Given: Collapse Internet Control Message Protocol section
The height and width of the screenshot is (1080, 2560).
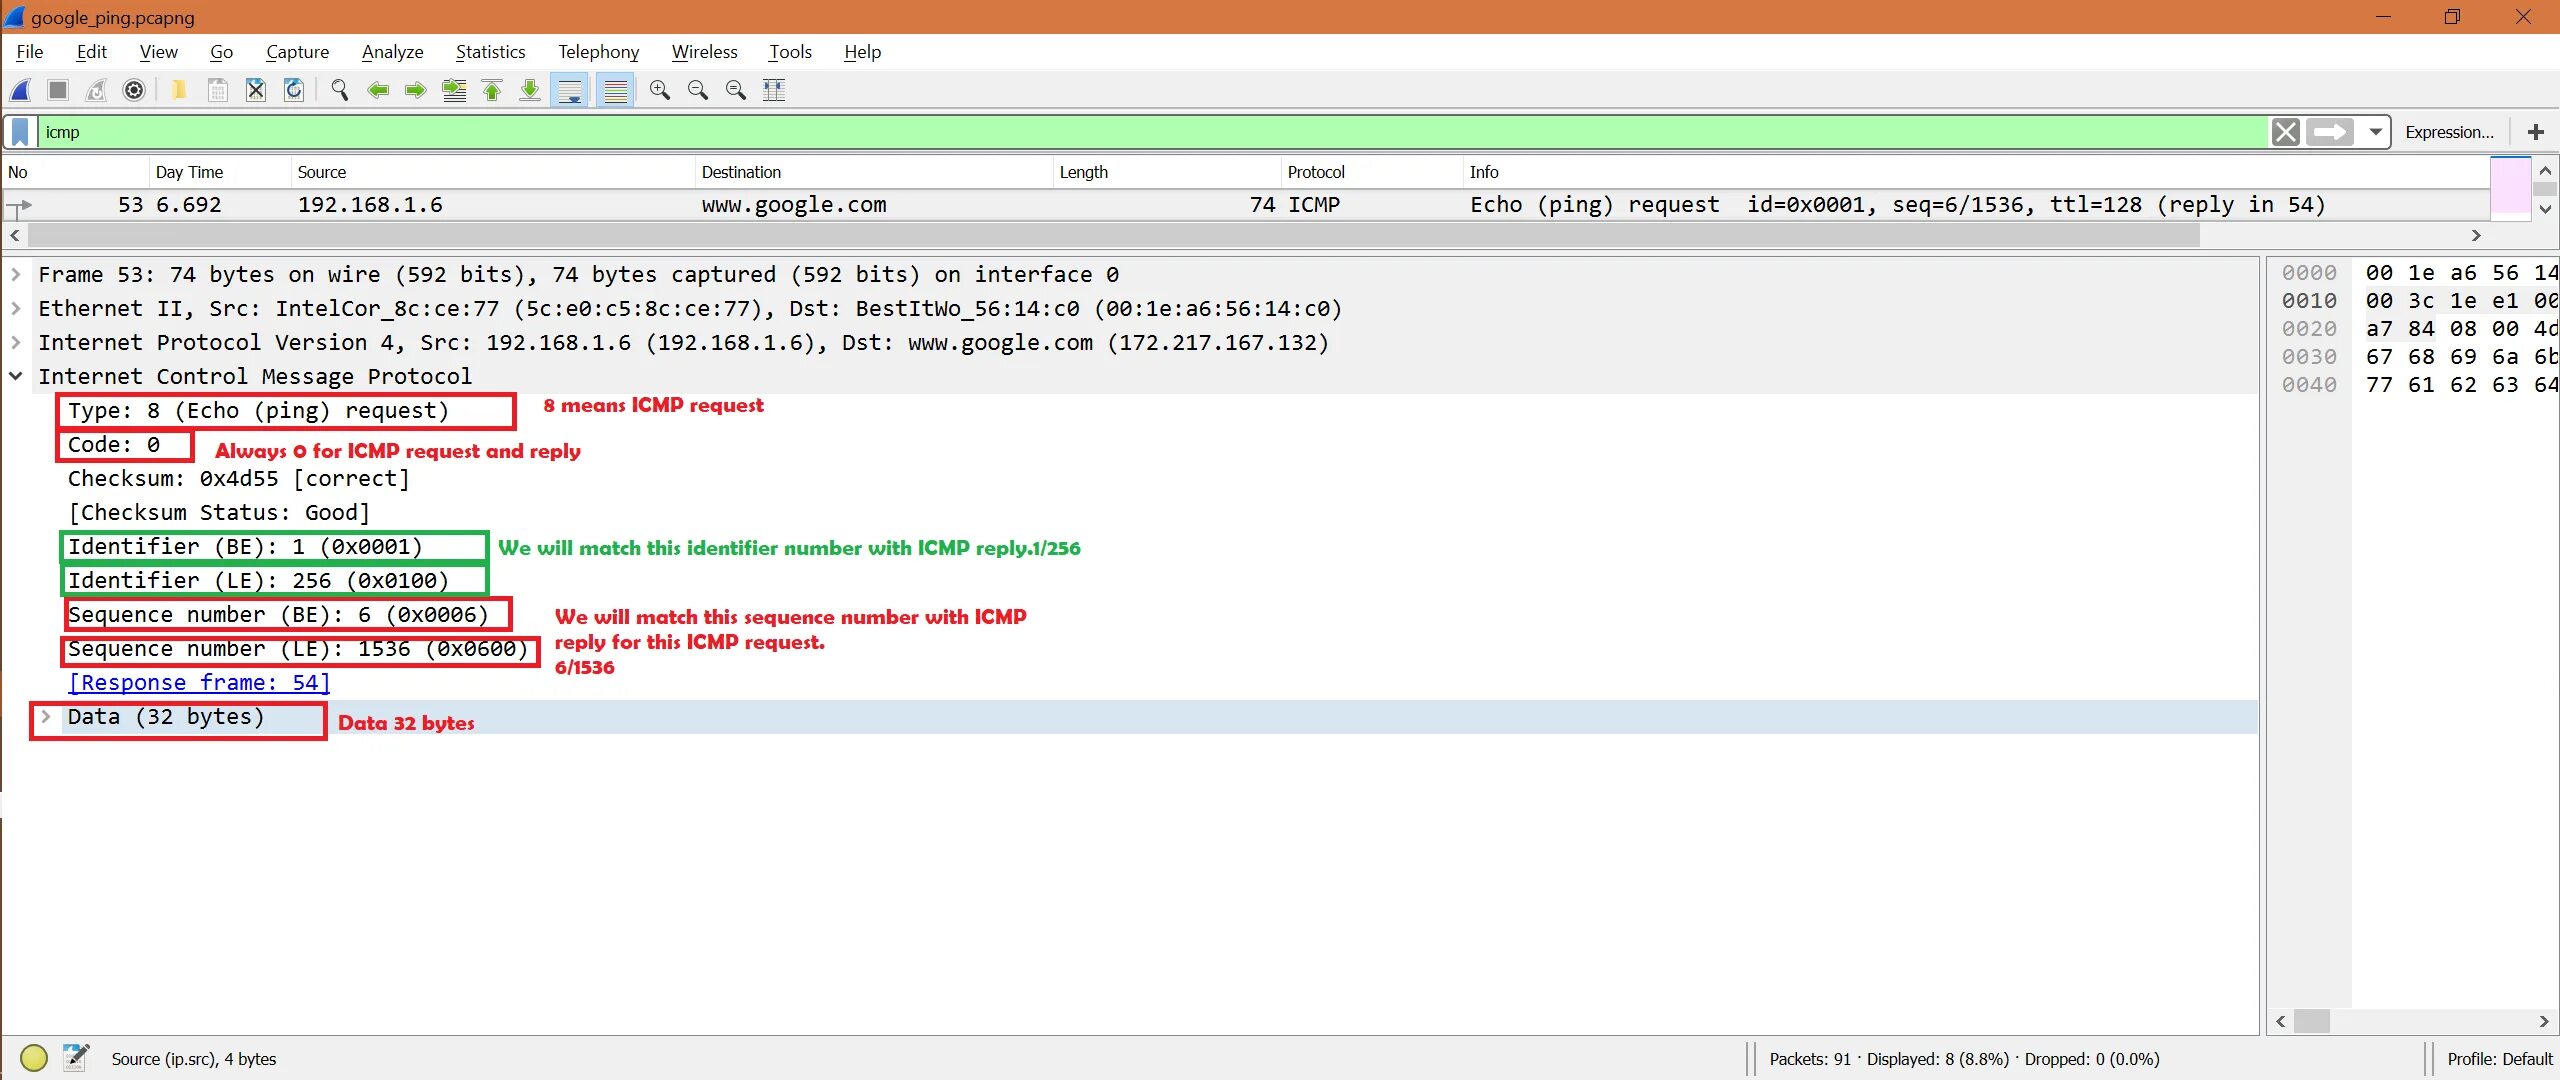Looking at the screenshot, I should pos(16,376).
